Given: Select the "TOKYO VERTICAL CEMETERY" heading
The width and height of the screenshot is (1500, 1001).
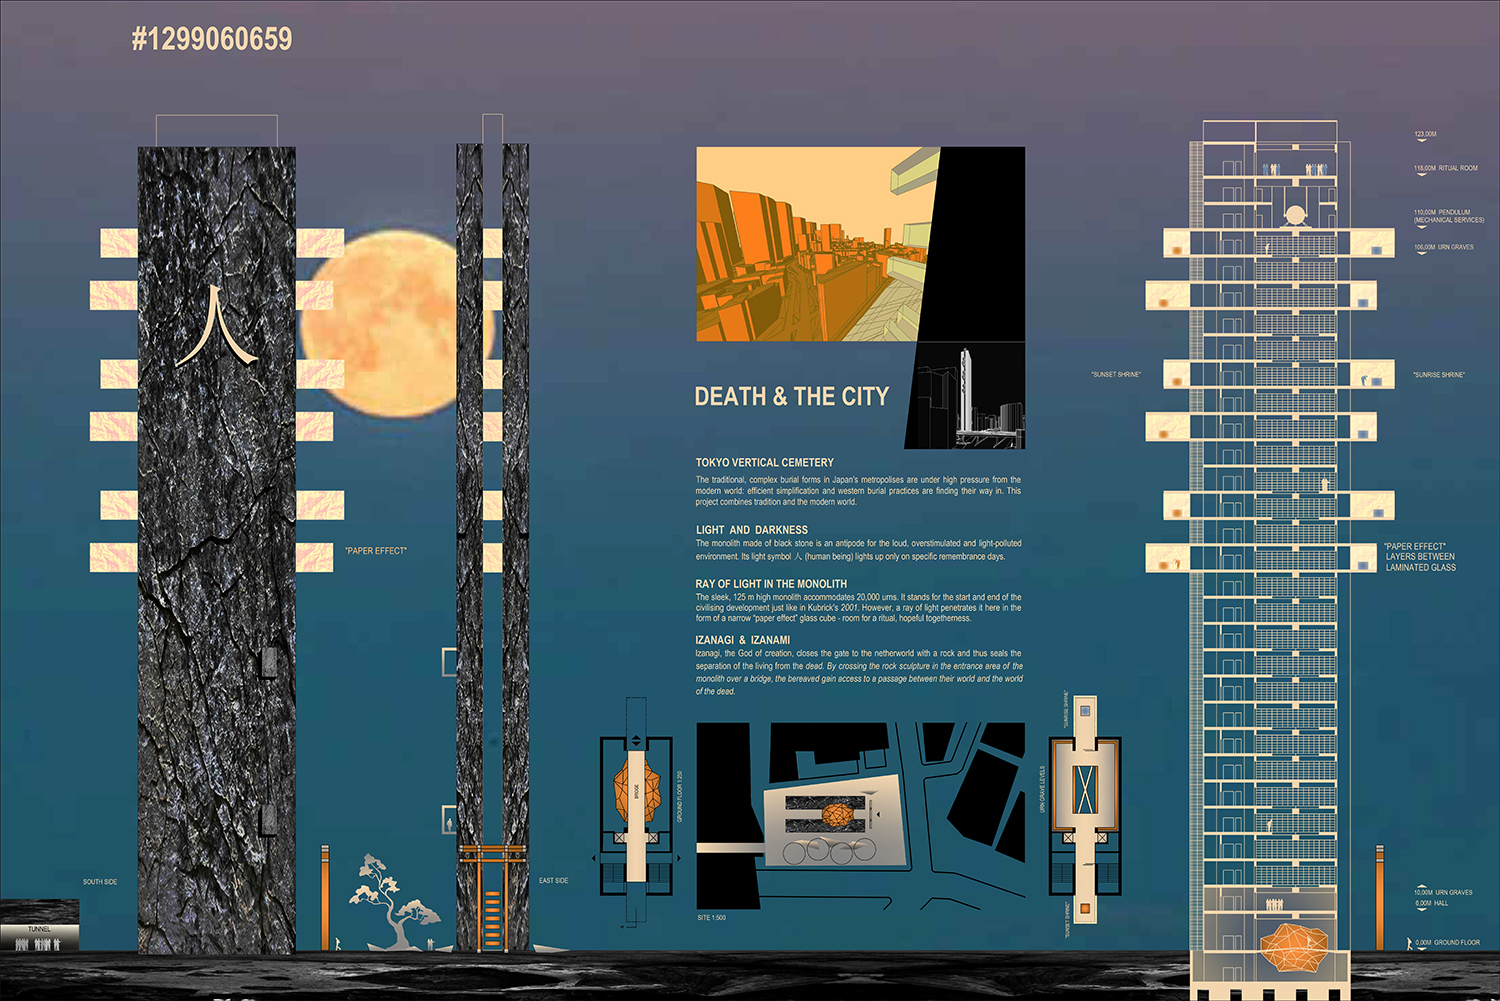Looking at the screenshot, I should (764, 463).
